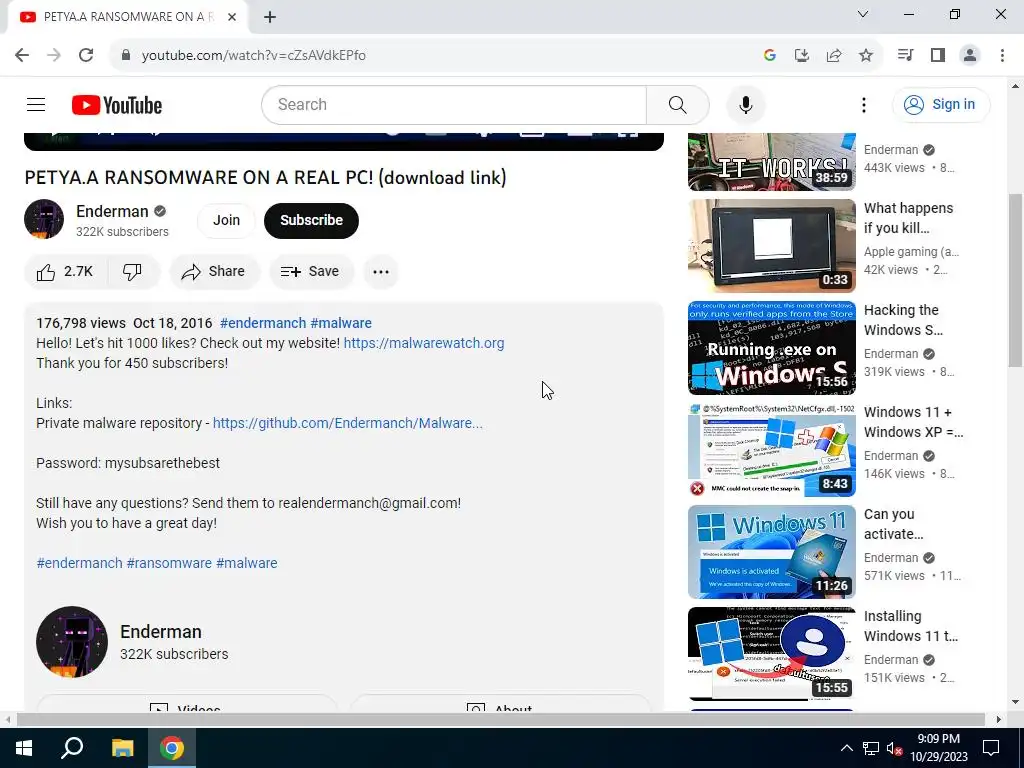
Task: Open 'Hacking the Windows S...' video title
Action: [x=903, y=320]
